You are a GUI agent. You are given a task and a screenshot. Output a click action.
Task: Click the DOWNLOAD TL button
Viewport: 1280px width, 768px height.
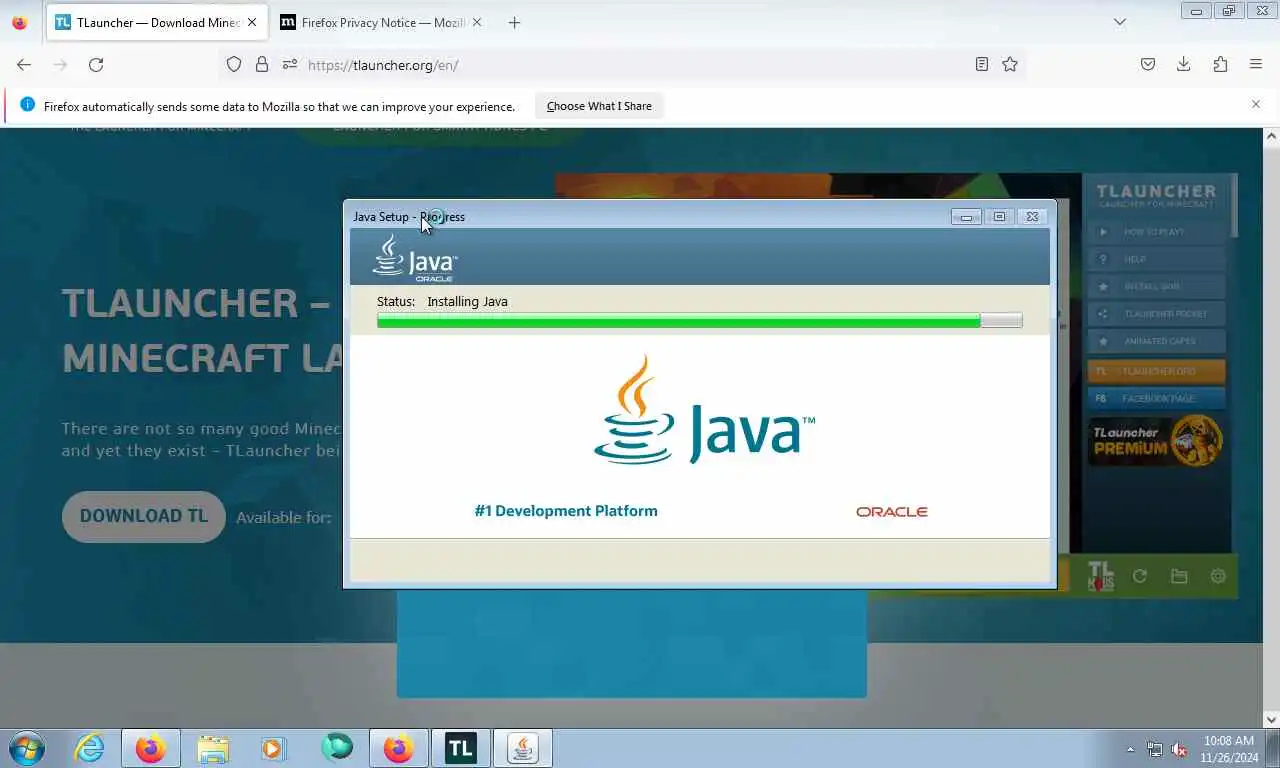[144, 516]
